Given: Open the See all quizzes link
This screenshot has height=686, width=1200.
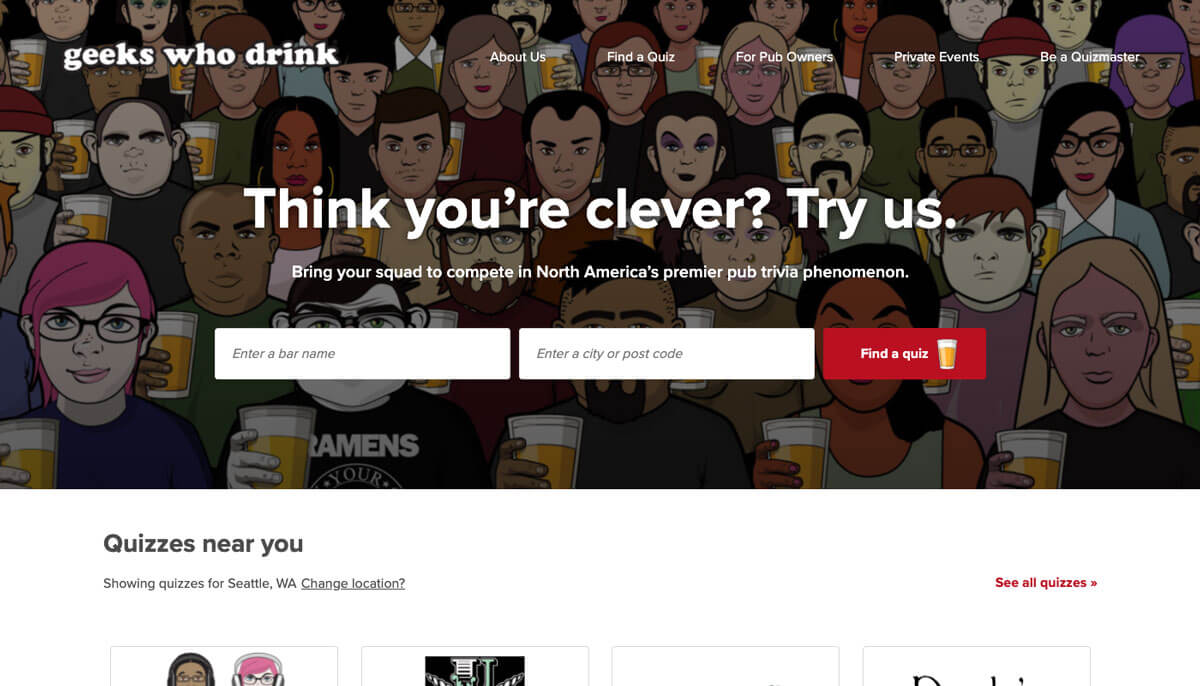Looking at the screenshot, I should point(1046,582).
